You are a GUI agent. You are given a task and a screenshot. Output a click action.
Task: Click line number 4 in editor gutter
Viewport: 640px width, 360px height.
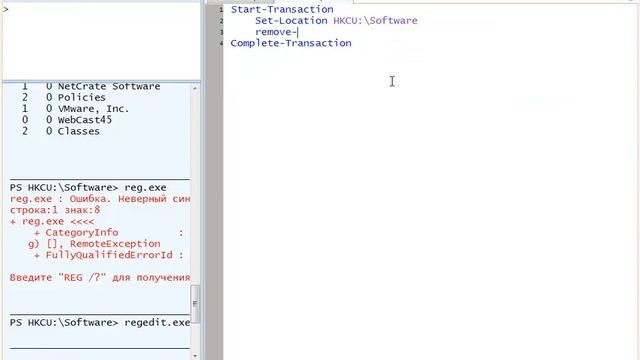pyautogui.click(x=221, y=43)
